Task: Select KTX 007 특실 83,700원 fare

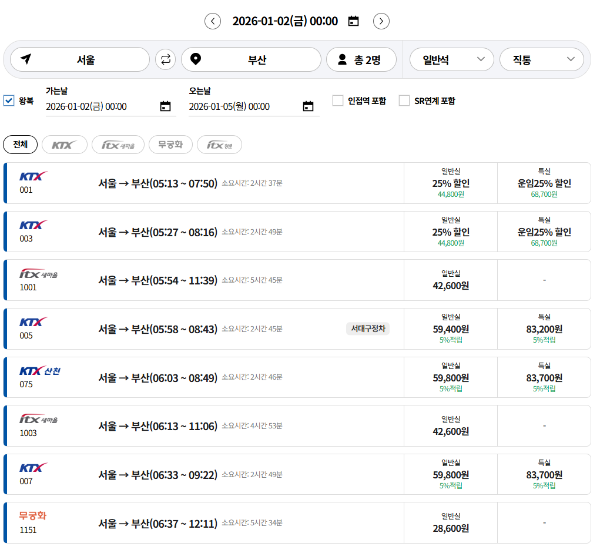Action: 544,474
